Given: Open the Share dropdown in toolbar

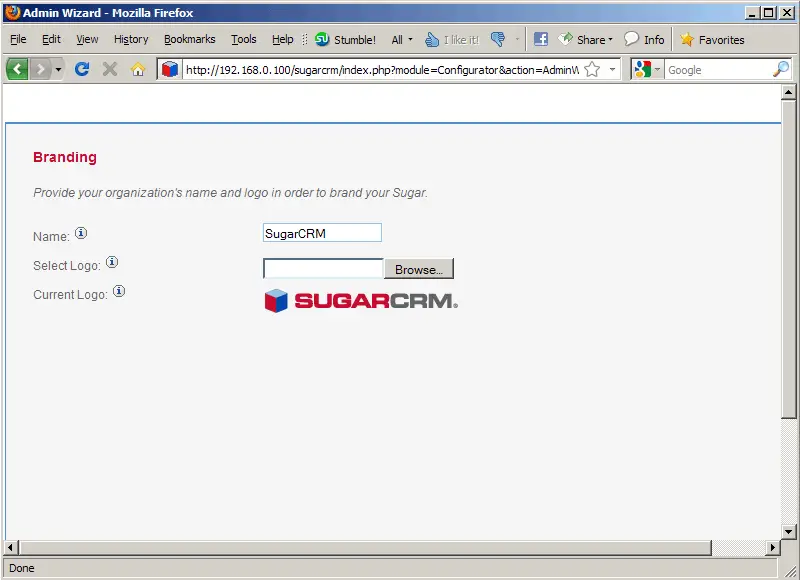Looking at the screenshot, I should (585, 39).
